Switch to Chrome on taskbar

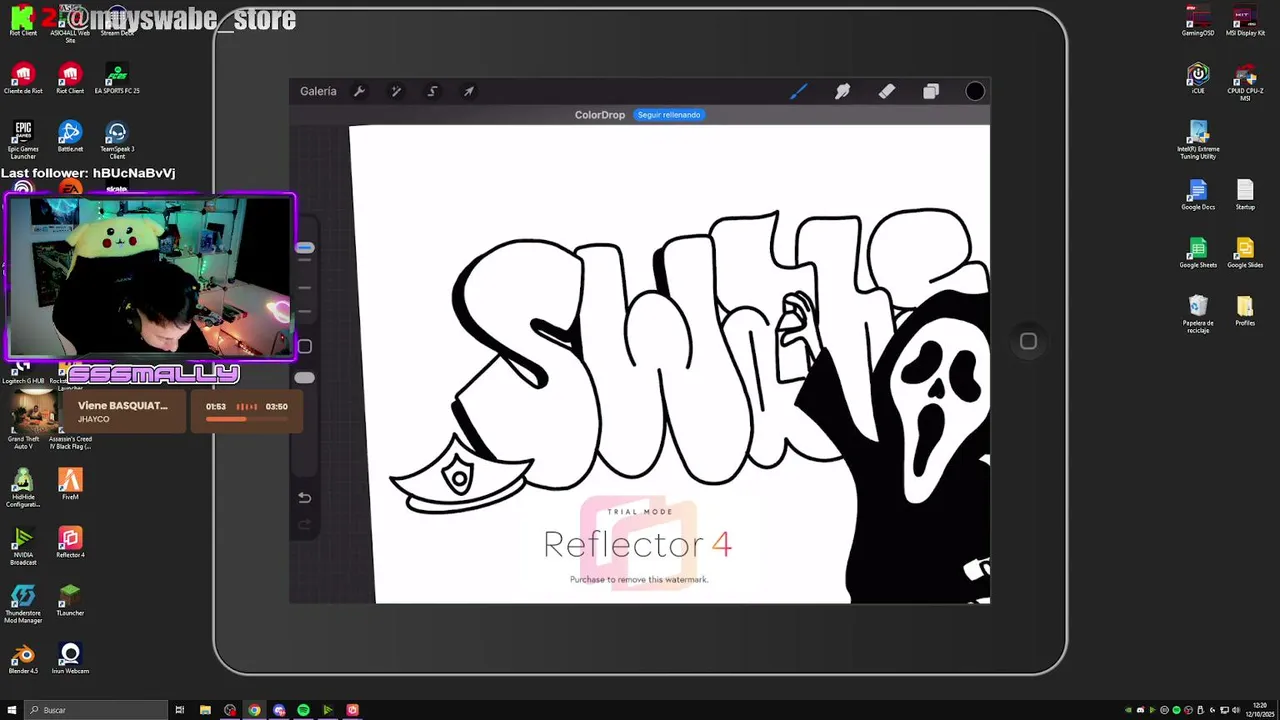[x=254, y=710]
